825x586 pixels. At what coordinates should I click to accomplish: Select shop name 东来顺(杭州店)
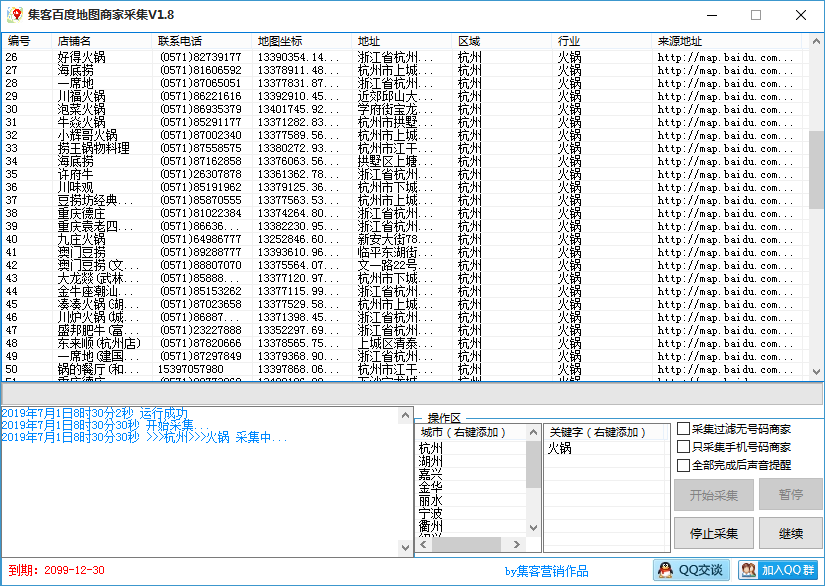99,343
